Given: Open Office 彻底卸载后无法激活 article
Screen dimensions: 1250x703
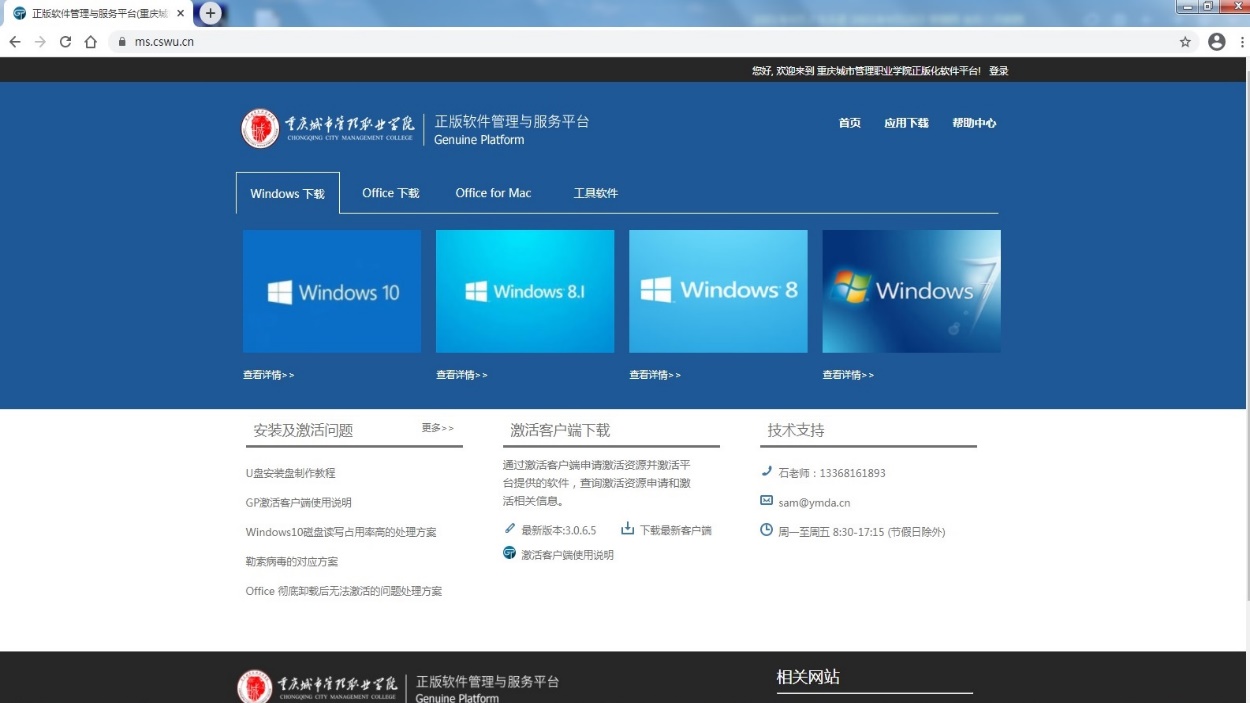Looking at the screenshot, I should (x=344, y=591).
